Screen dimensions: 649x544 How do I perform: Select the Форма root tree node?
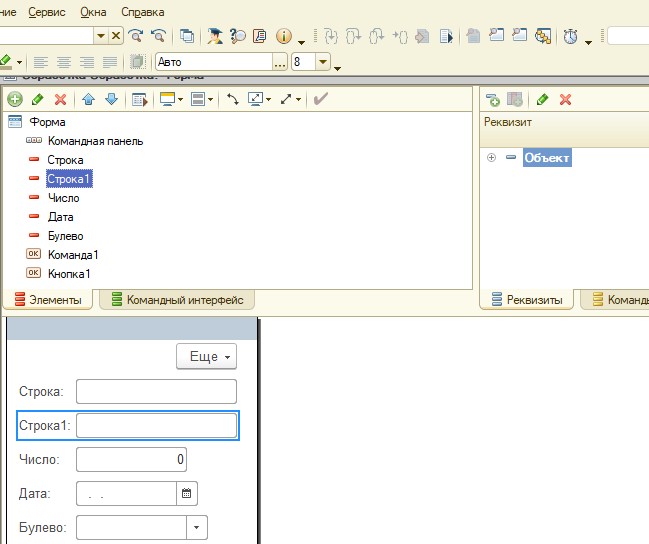(47, 122)
